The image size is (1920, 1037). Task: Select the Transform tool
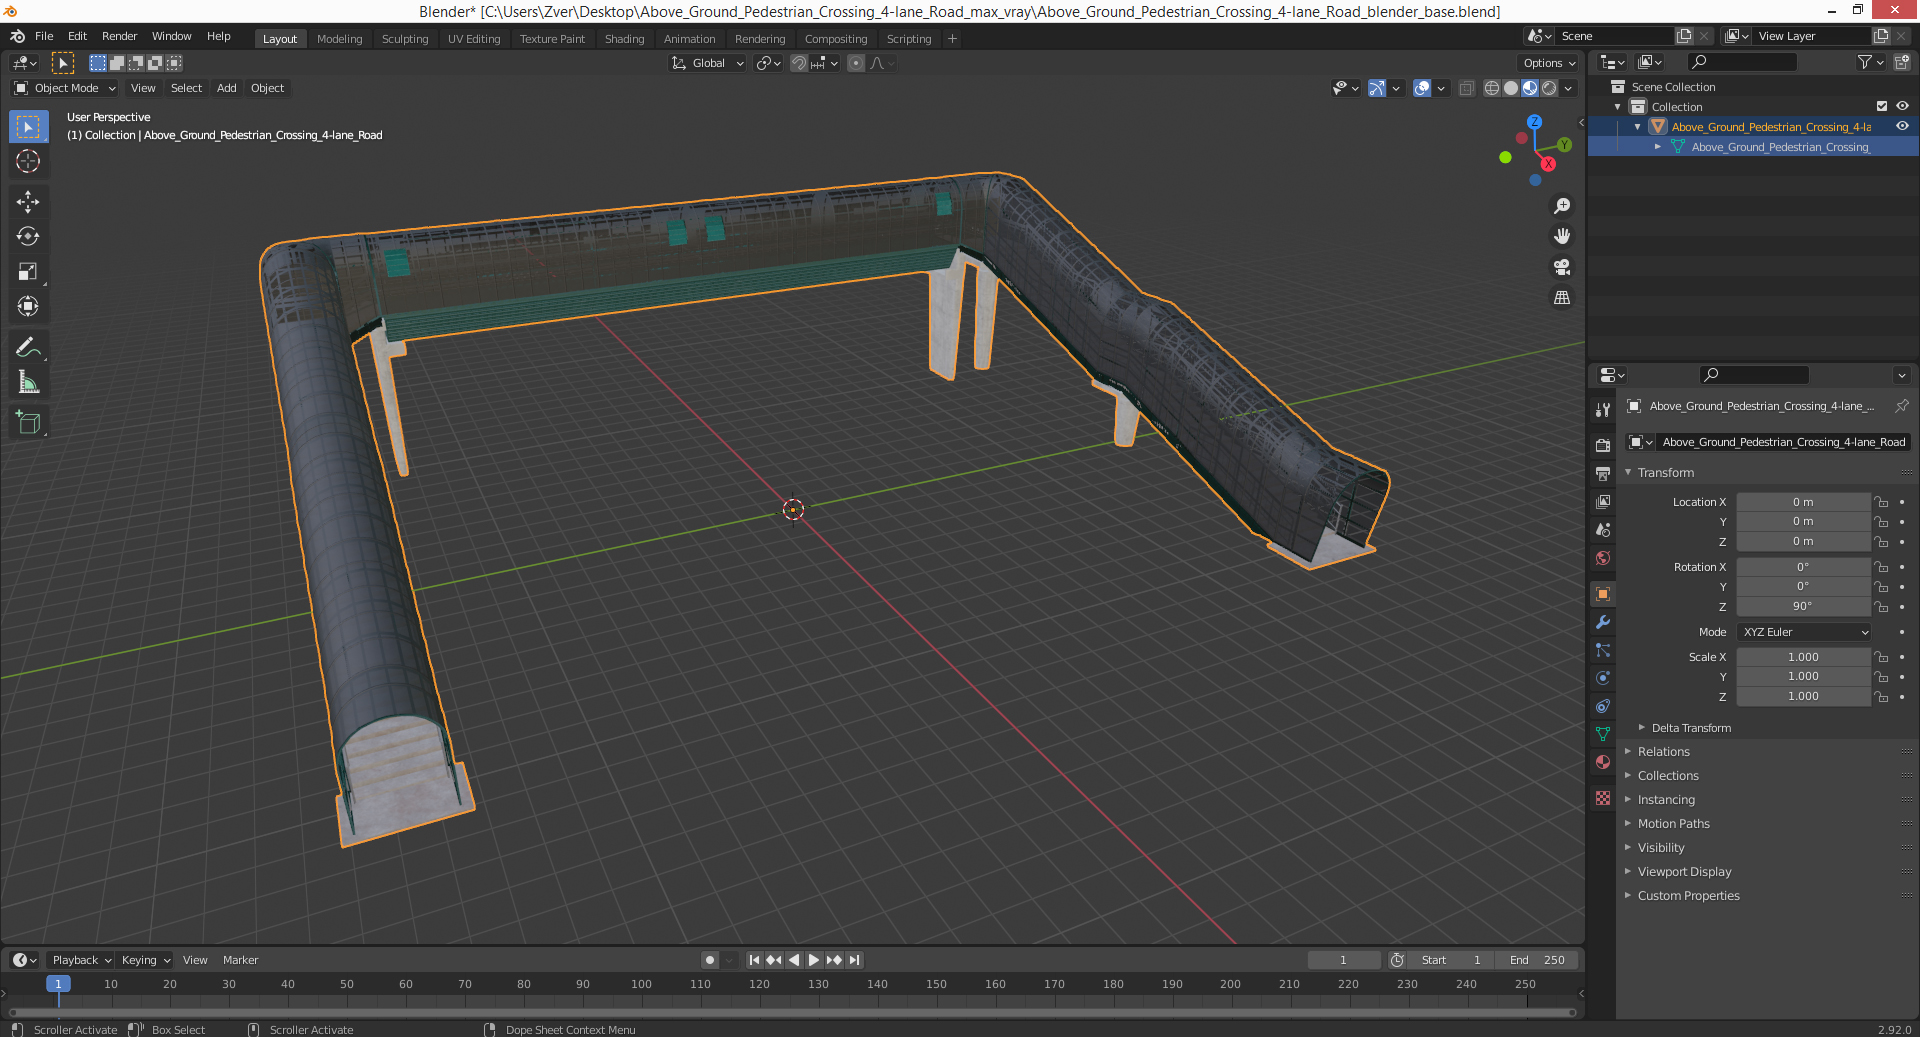28,307
